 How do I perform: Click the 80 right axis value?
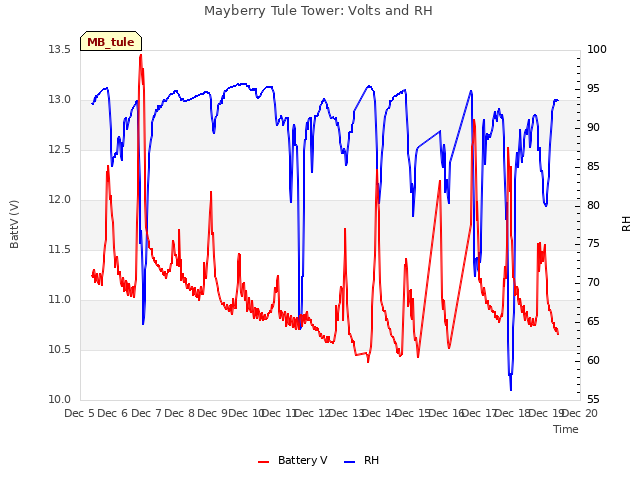tap(593, 205)
